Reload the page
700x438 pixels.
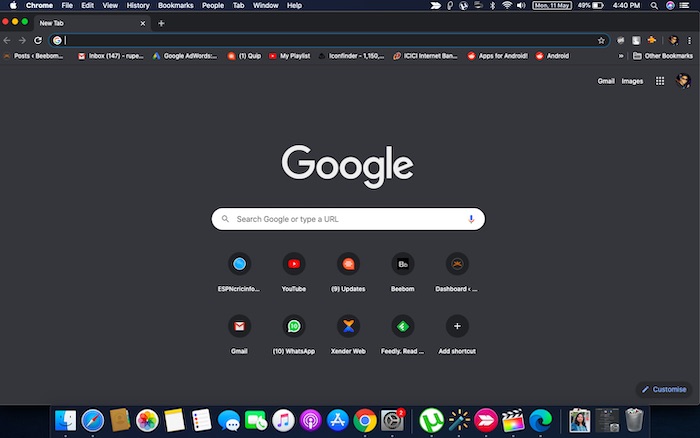click(x=38, y=41)
